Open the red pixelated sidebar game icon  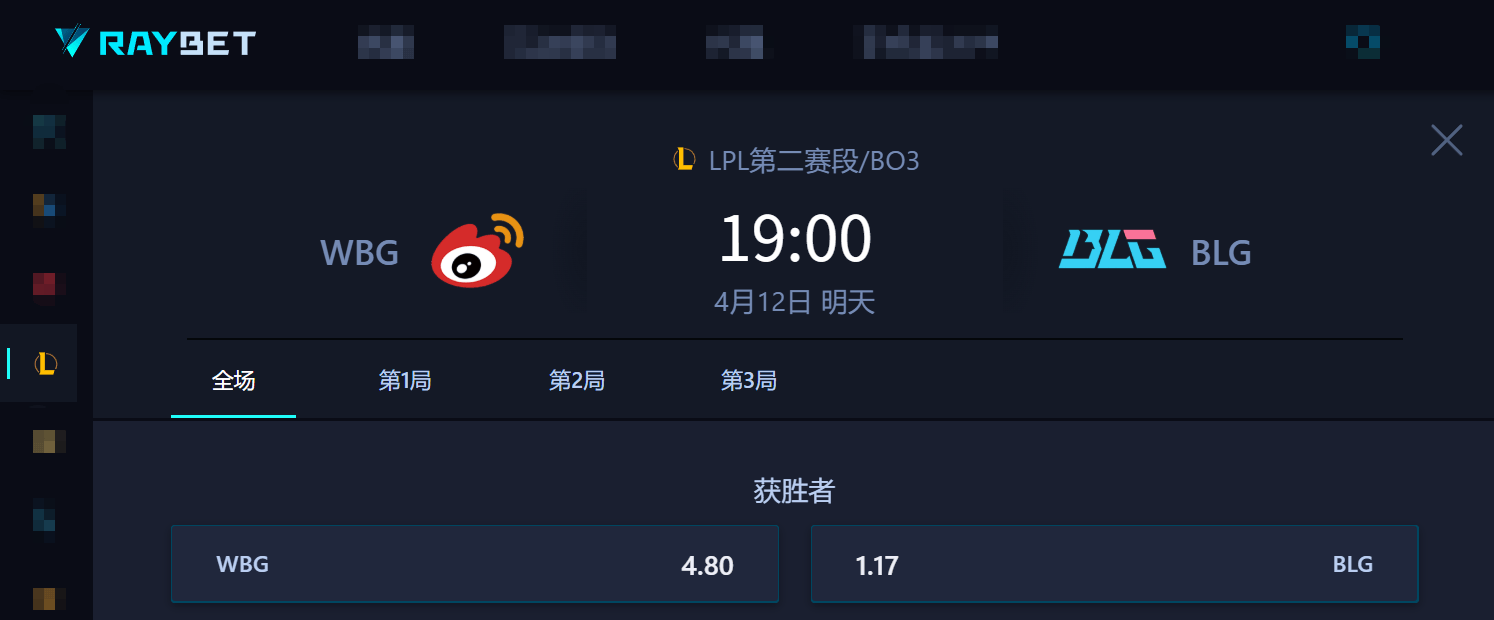click(x=48, y=284)
